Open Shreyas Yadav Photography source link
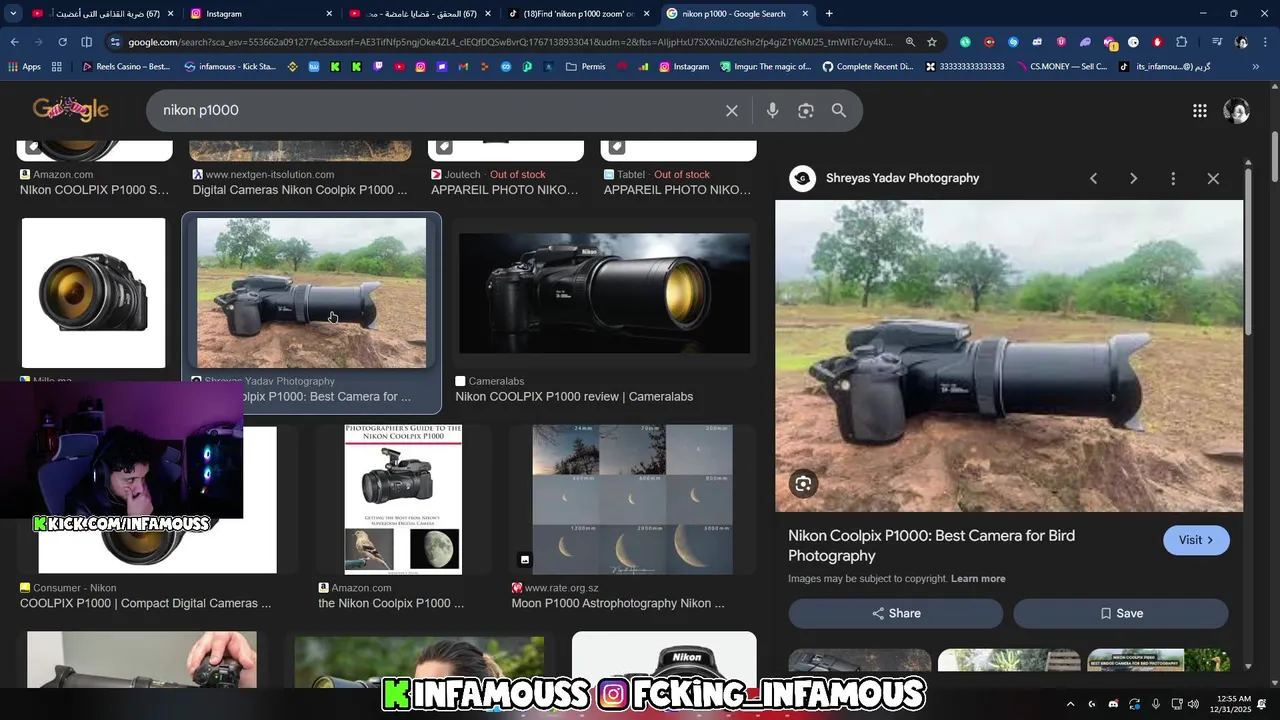Image resolution: width=1280 pixels, height=720 pixels. point(902,178)
